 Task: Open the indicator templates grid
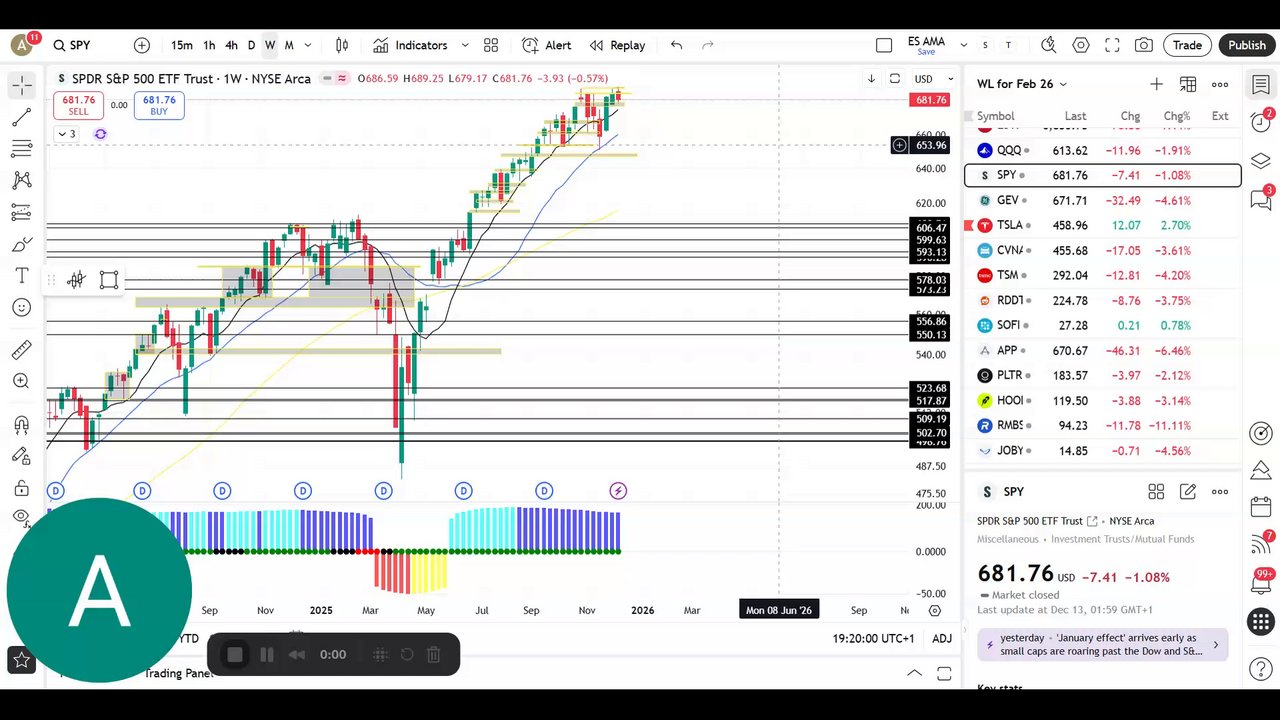(491, 45)
